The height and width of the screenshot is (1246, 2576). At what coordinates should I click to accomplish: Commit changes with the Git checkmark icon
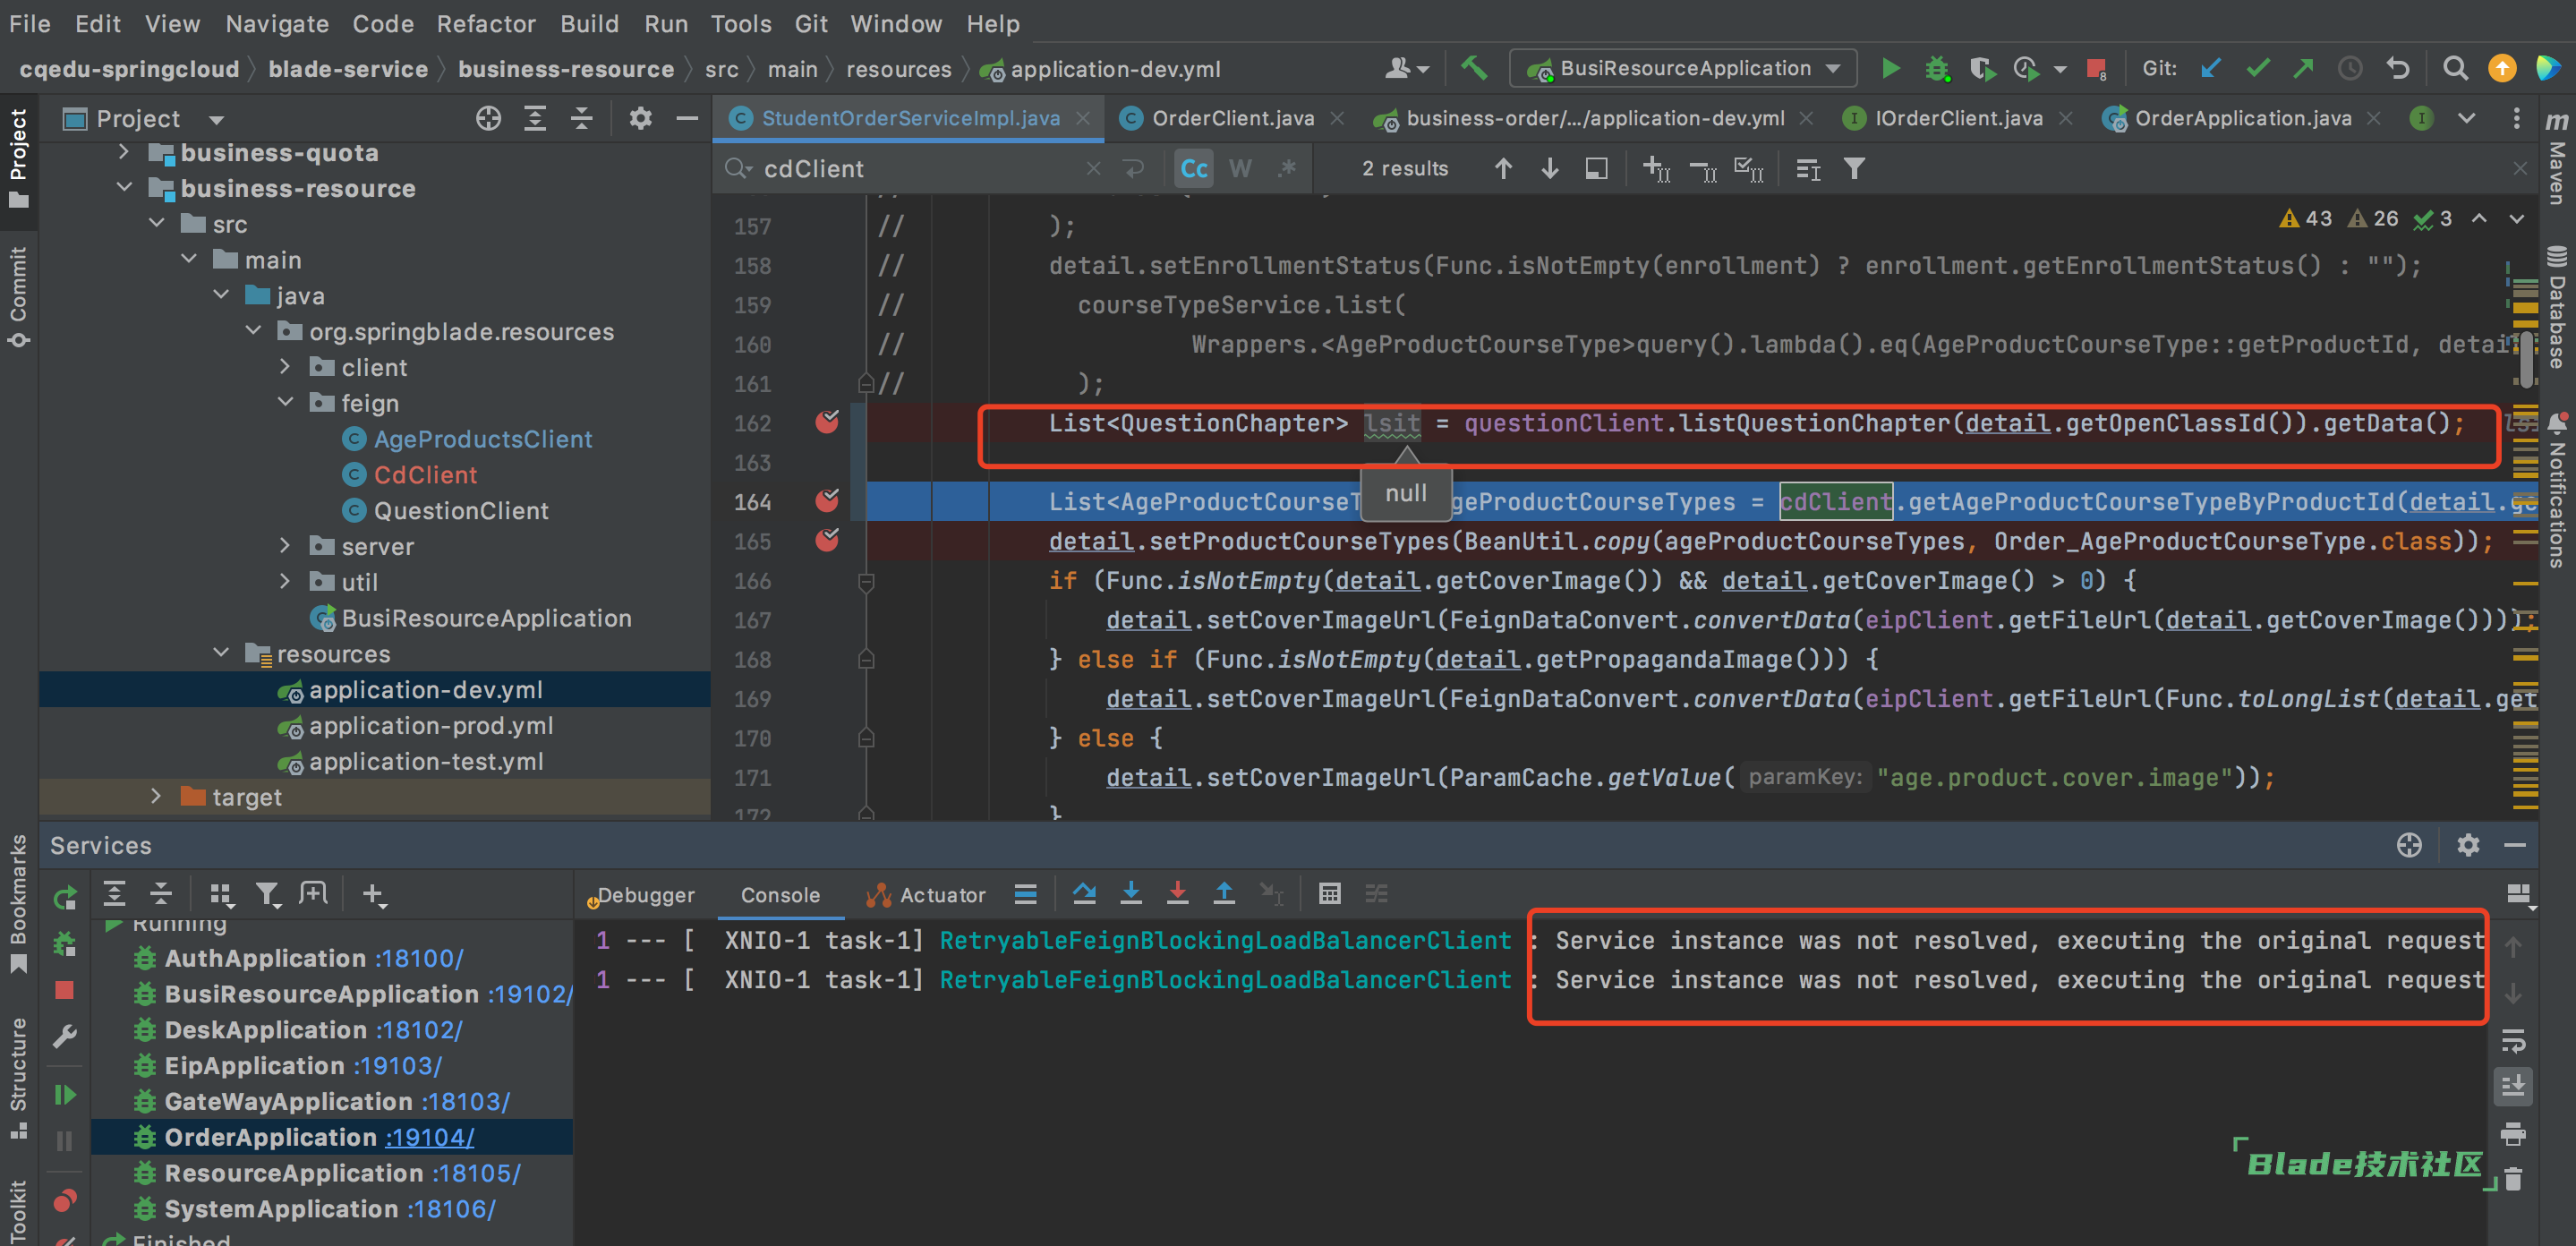point(2257,68)
